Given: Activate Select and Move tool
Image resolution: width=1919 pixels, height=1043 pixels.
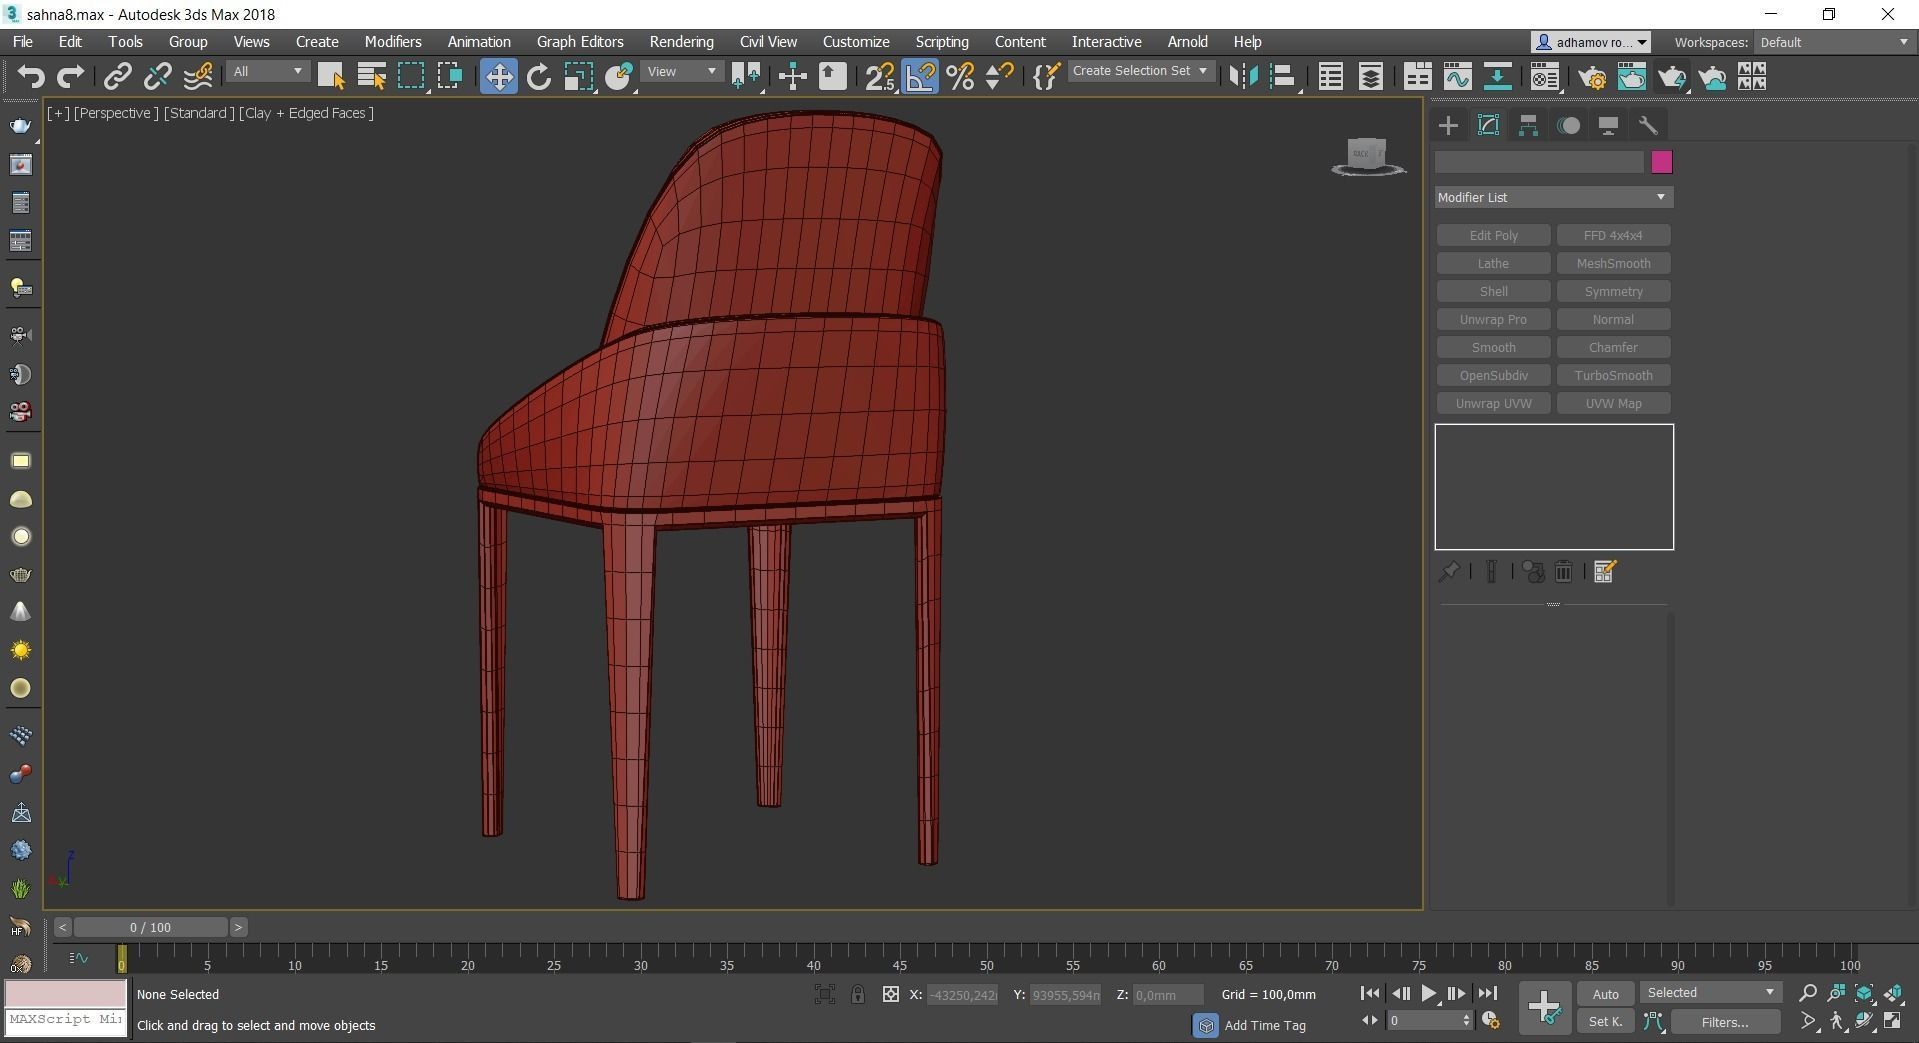Looking at the screenshot, I should [498, 77].
